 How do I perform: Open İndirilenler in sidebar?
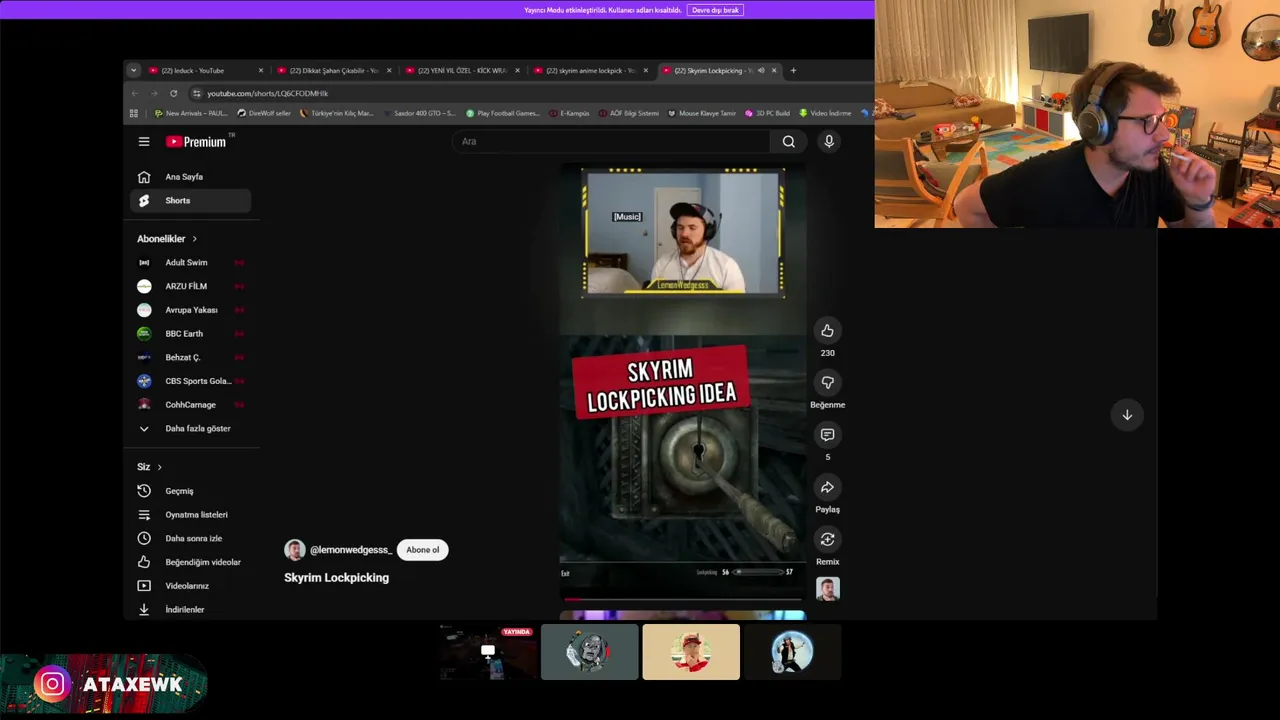[x=190, y=610]
